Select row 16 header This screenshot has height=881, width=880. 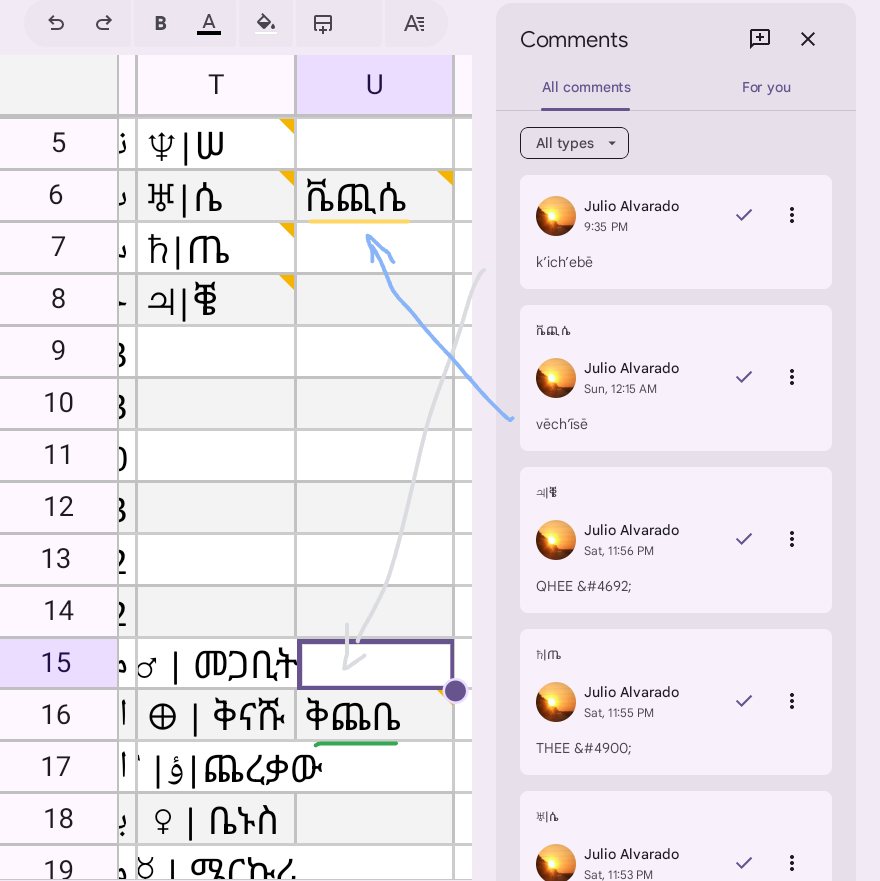click(58, 715)
